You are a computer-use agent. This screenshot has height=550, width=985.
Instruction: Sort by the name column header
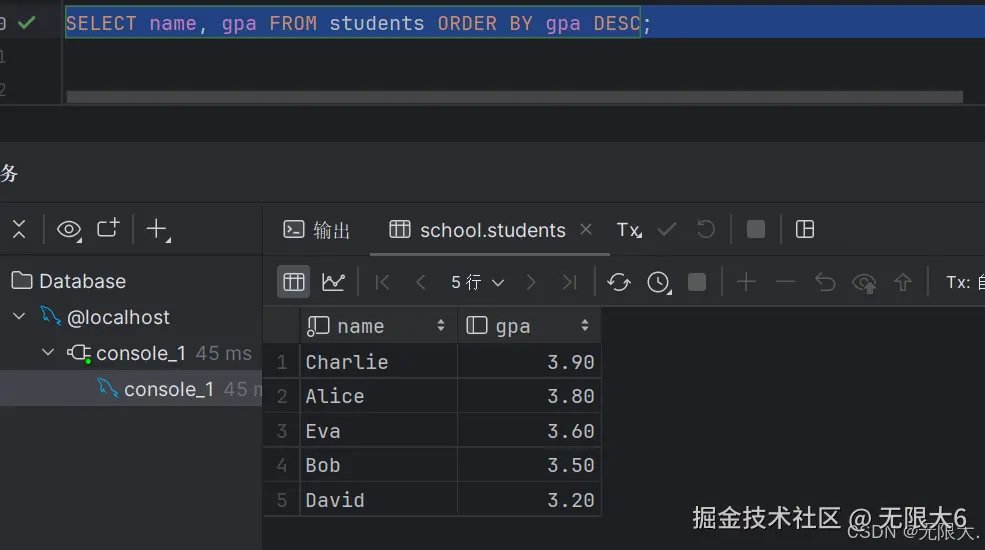pos(379,325)
